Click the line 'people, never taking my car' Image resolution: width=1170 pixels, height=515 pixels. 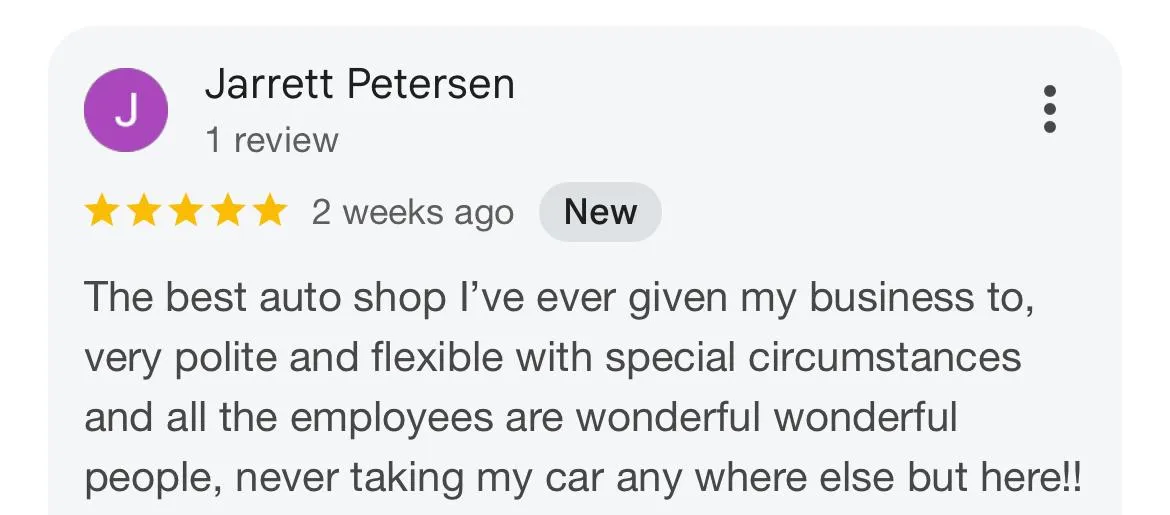[582, 478]
